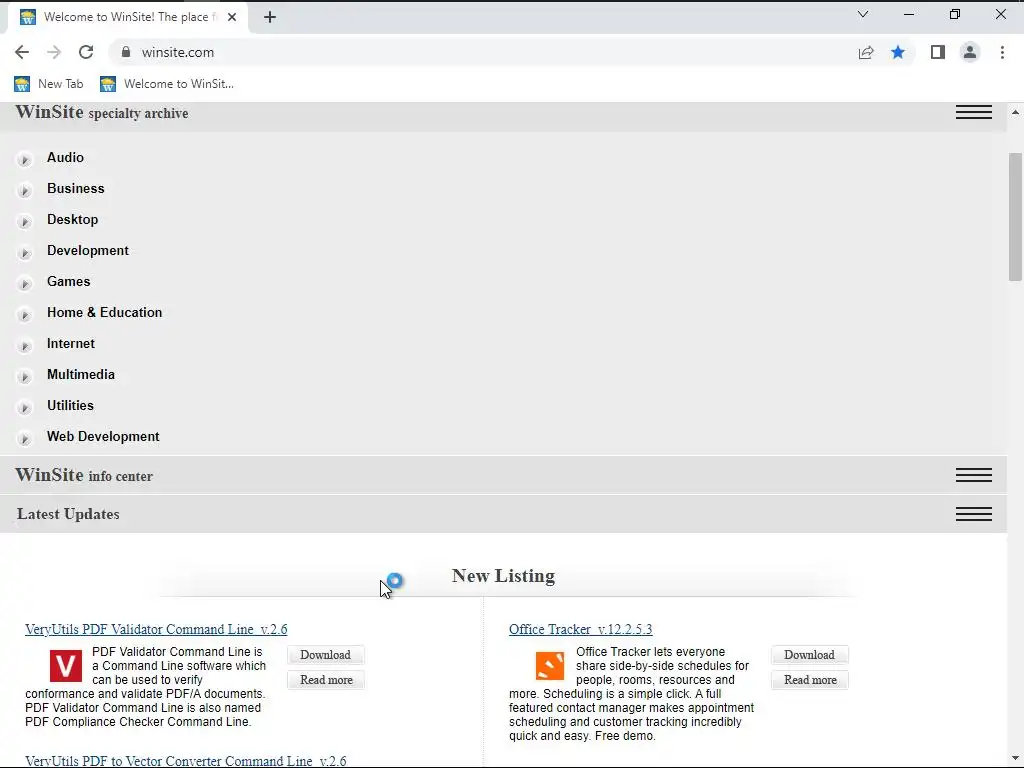This screenshot has height=768, width=1024.
Task: Expand the Home & Education arrow
Action: [x=24, y=314]
